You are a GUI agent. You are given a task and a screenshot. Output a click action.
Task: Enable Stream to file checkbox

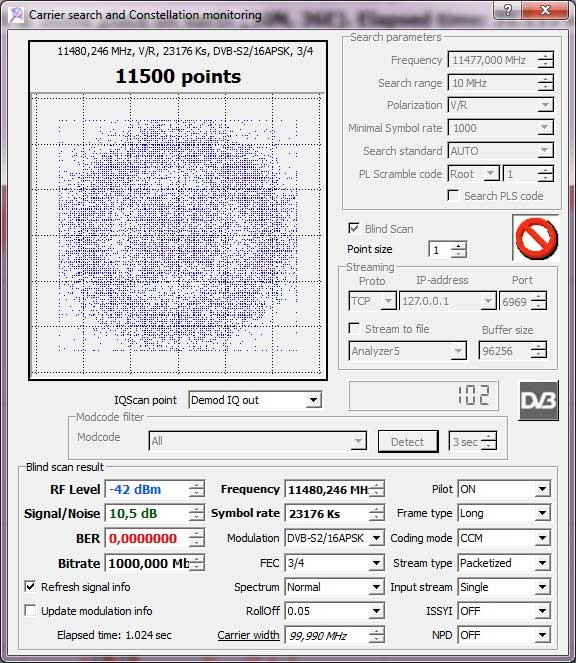(x=354, y=329)
